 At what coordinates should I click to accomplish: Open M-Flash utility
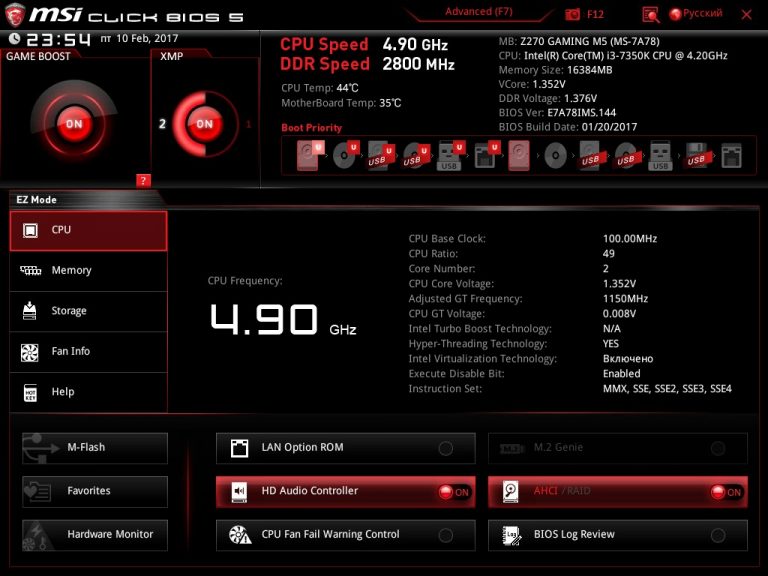pyautogui.click(x=95, y=448)
